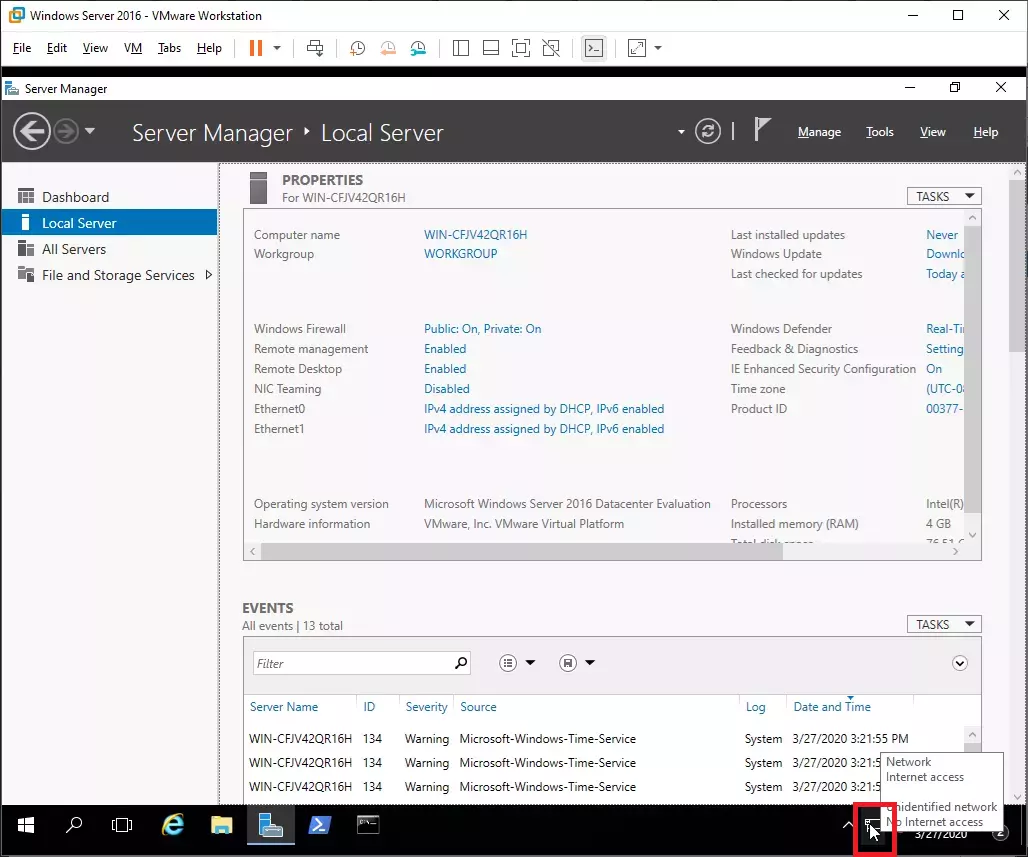1028x857 pixels.
Task: Show hidden system tray icons
Action: pos(846,825)
